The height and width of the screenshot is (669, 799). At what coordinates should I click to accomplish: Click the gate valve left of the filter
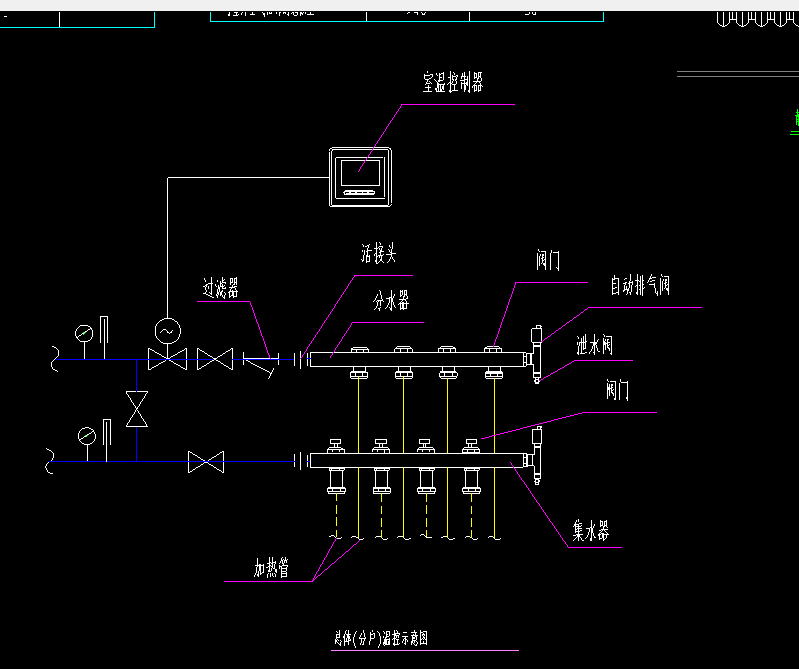(x=215, y=359)
